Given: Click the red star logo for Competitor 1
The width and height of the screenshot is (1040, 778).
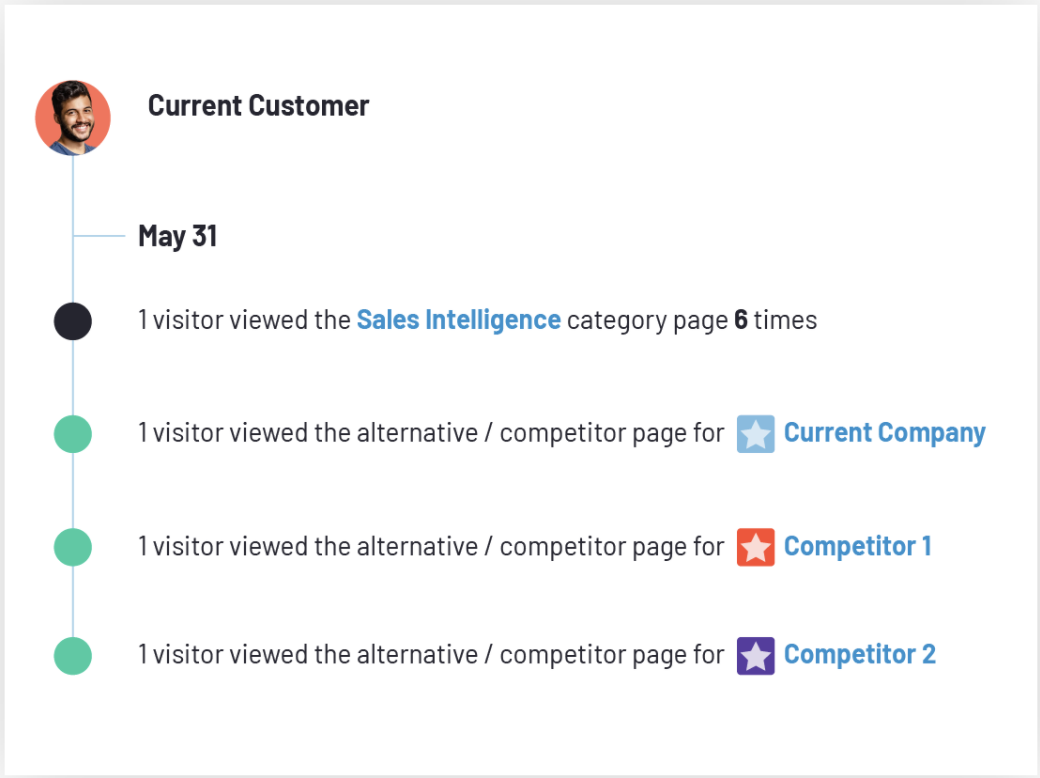Looking at the screenshot, I should 755,547.
